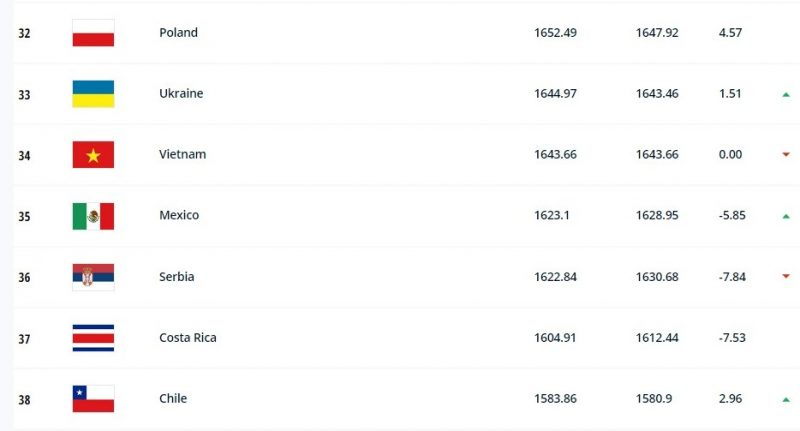Open the Serbia team link
800x431 pixels.
[x=177, y=277]
